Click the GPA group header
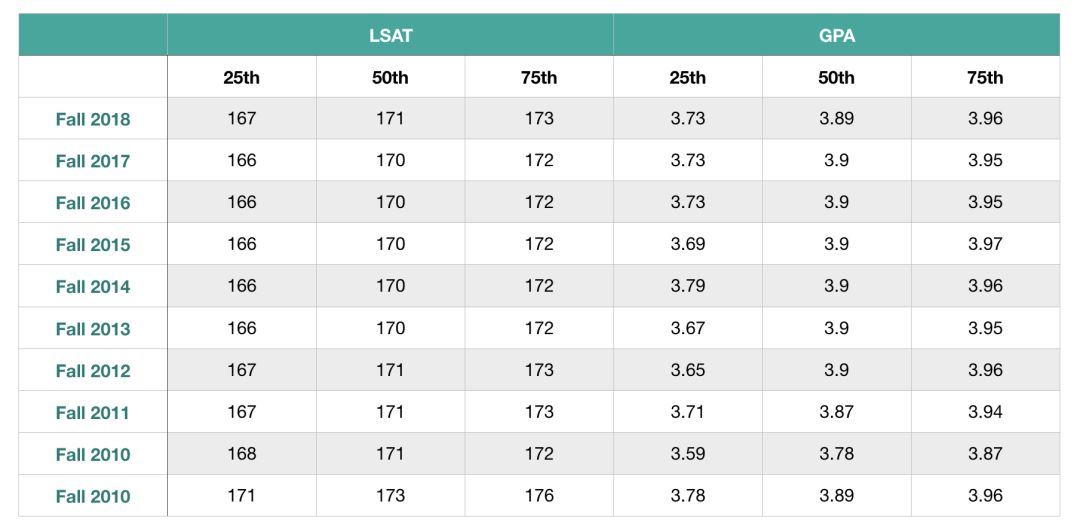Image resolution: width=1080 pixels, height=532 pixels. point(836,36)
